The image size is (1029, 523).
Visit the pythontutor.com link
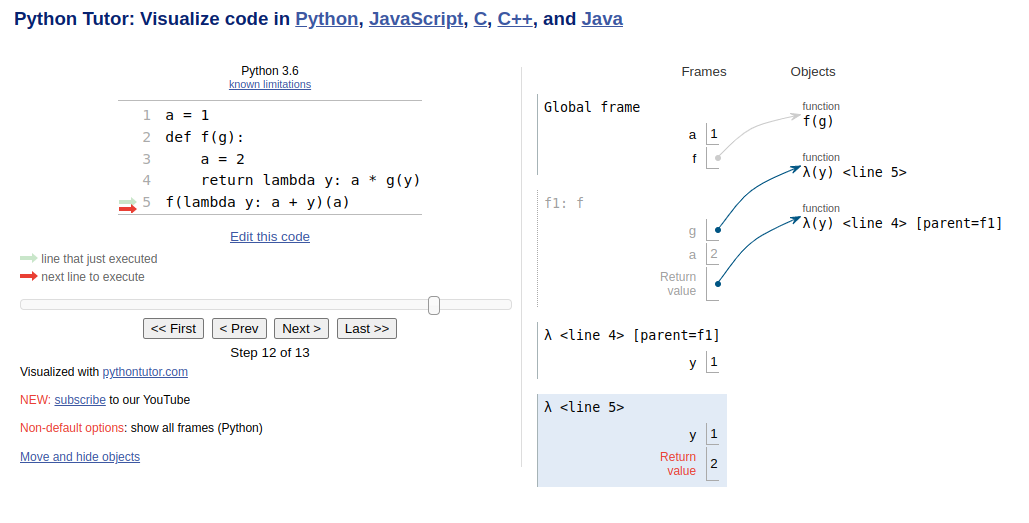coord(145,372)
